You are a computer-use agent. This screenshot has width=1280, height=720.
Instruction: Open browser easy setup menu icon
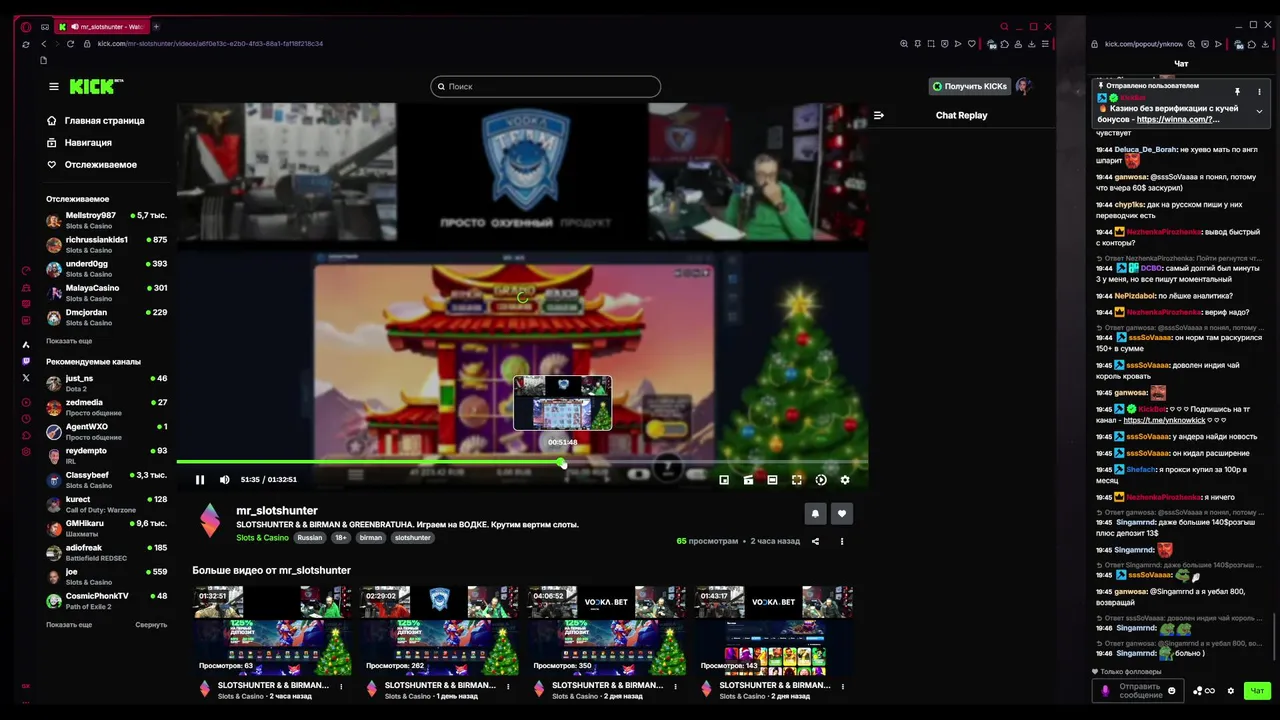(1045, 44)
